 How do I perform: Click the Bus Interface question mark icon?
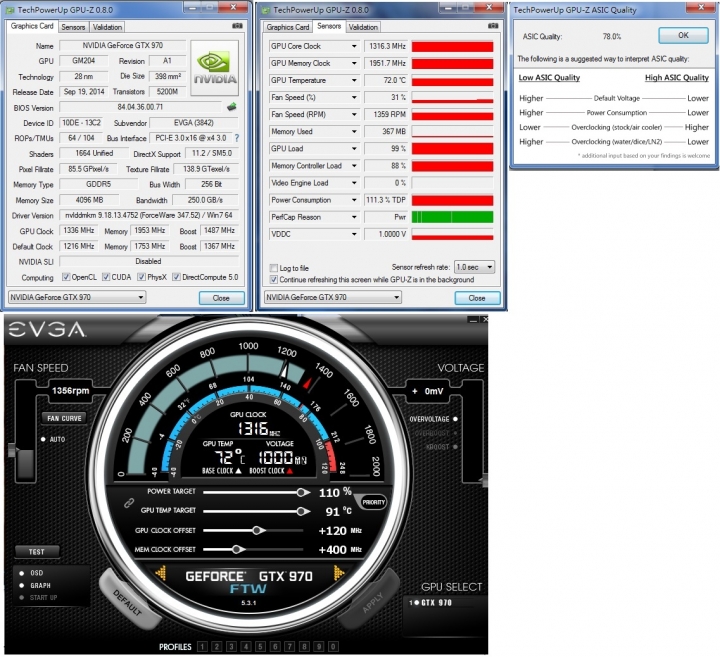pos(236,138)
